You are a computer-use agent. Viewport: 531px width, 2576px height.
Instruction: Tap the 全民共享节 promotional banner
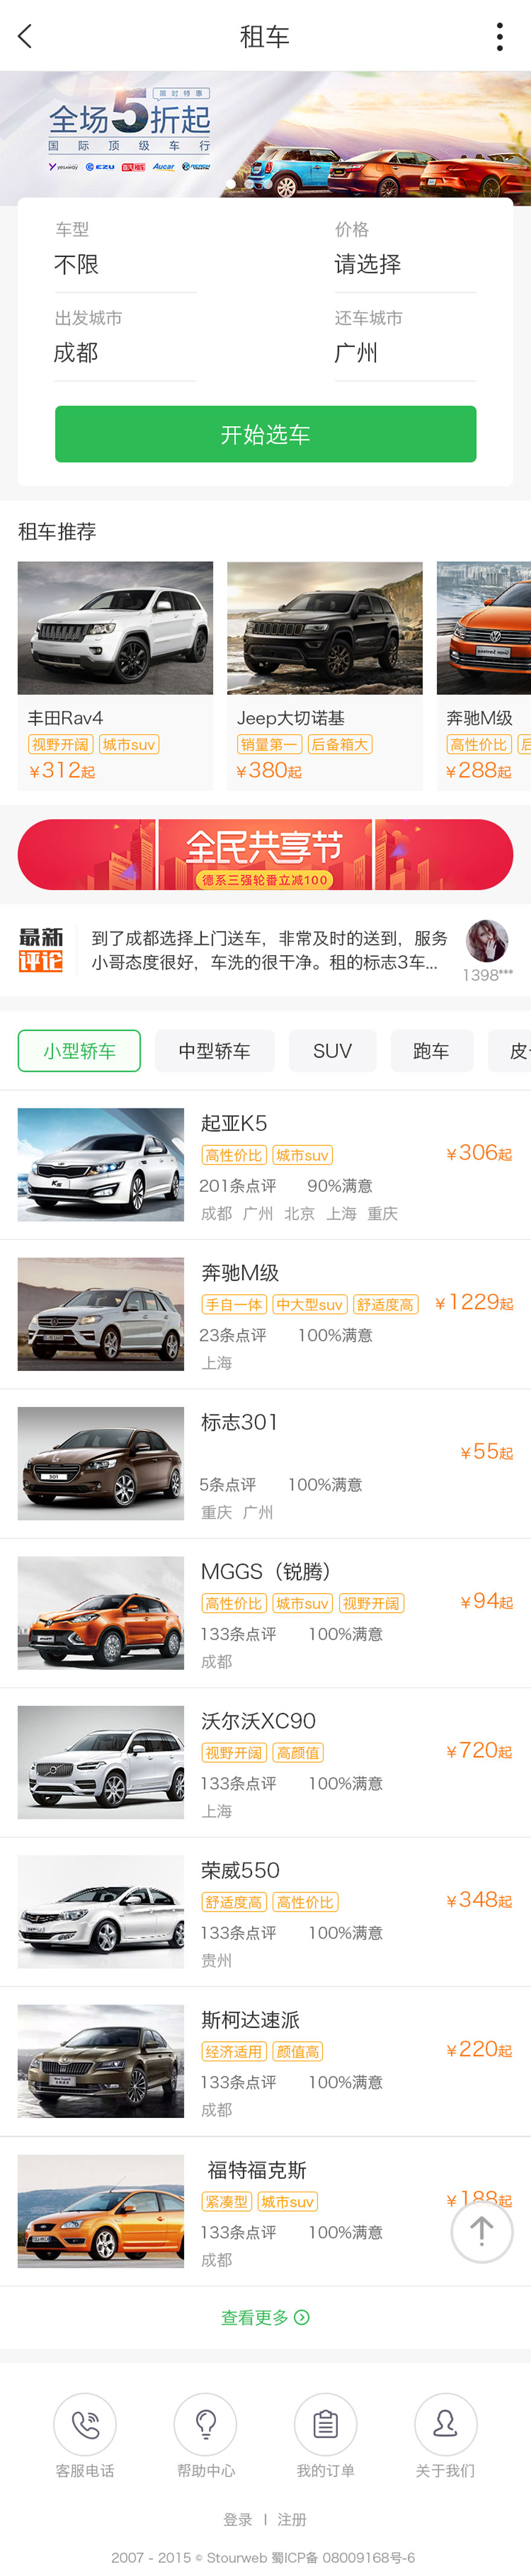(265, 855)
